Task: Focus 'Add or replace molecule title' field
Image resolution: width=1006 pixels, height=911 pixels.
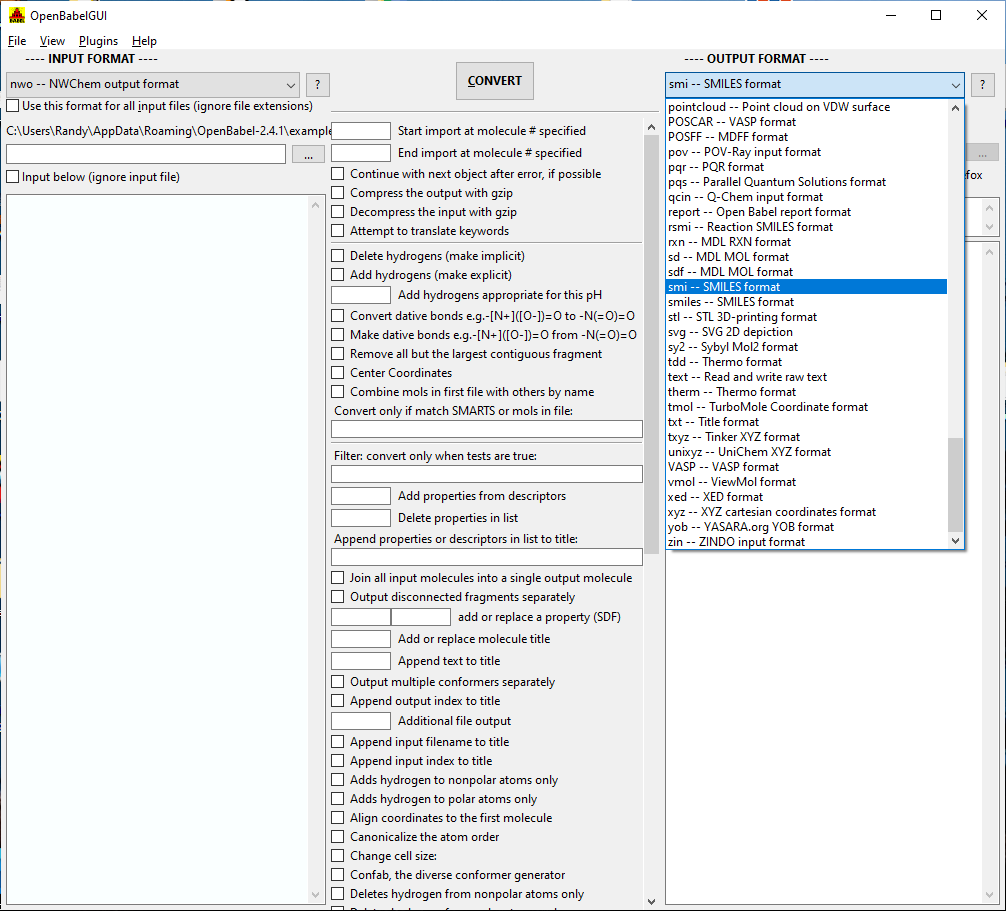Action: [x=361, y=639]
